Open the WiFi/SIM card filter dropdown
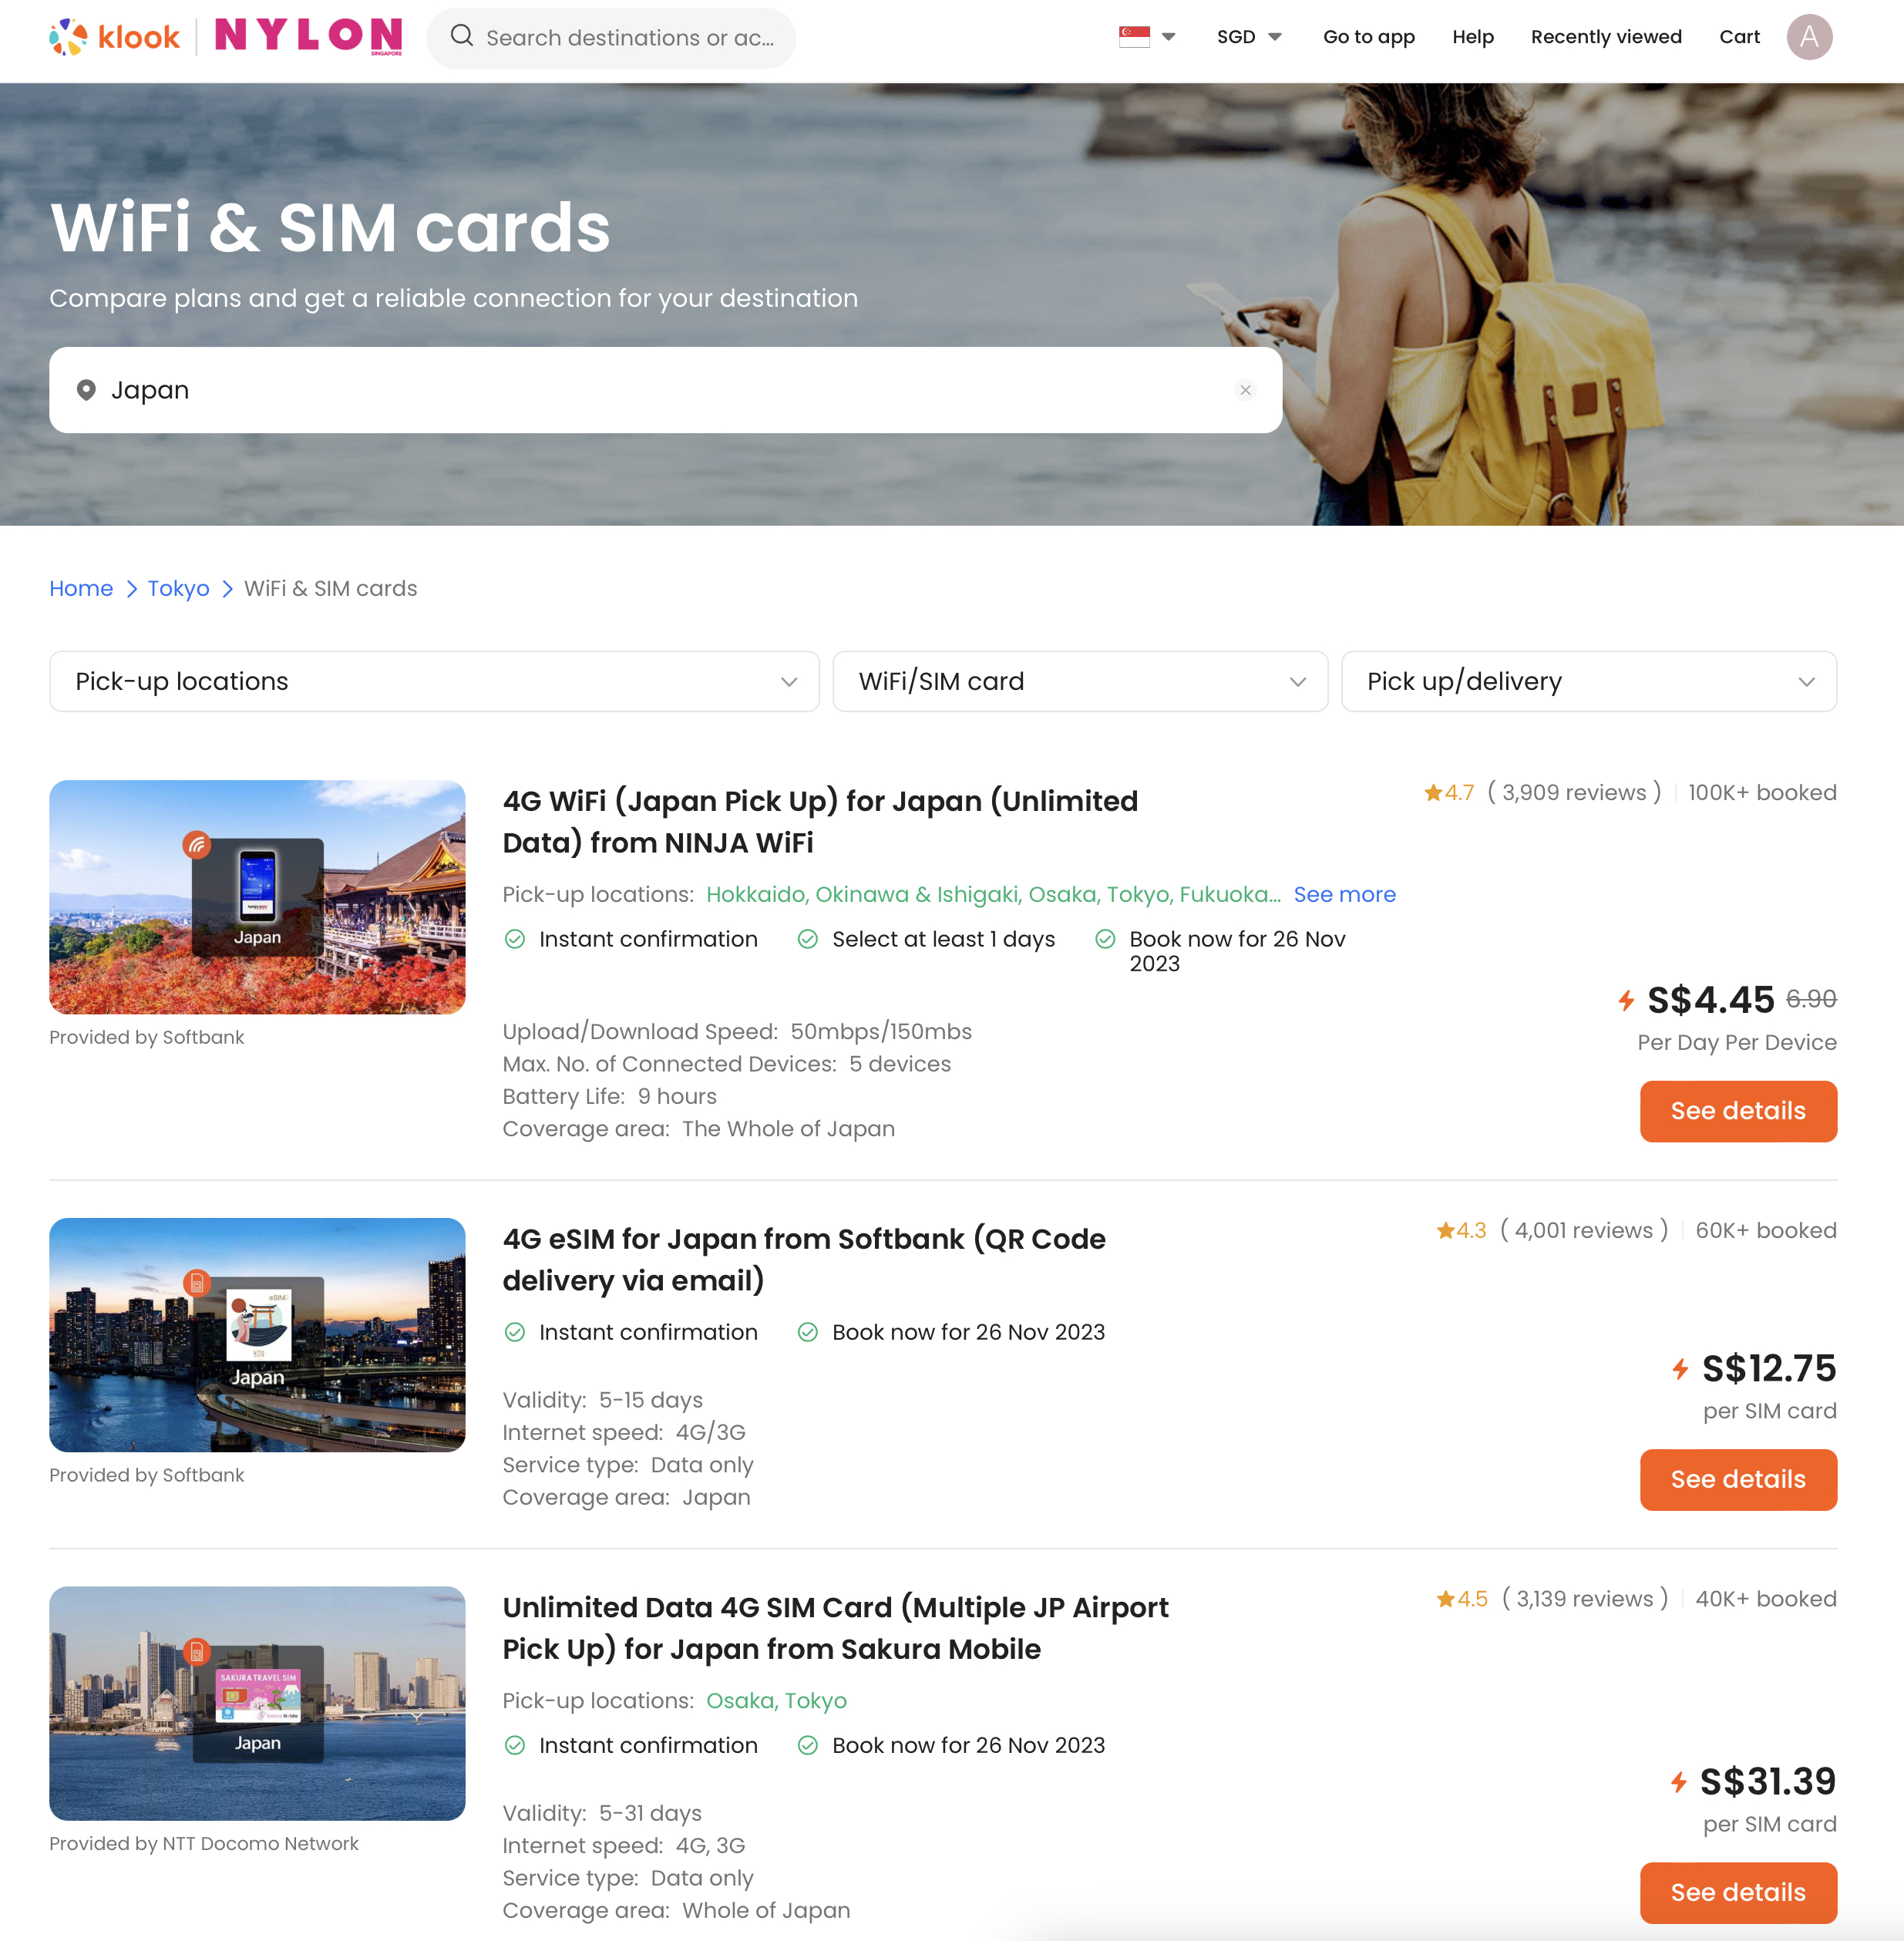The width and height of the screenshot is (1904, 1941). [x=1080, y=681]
